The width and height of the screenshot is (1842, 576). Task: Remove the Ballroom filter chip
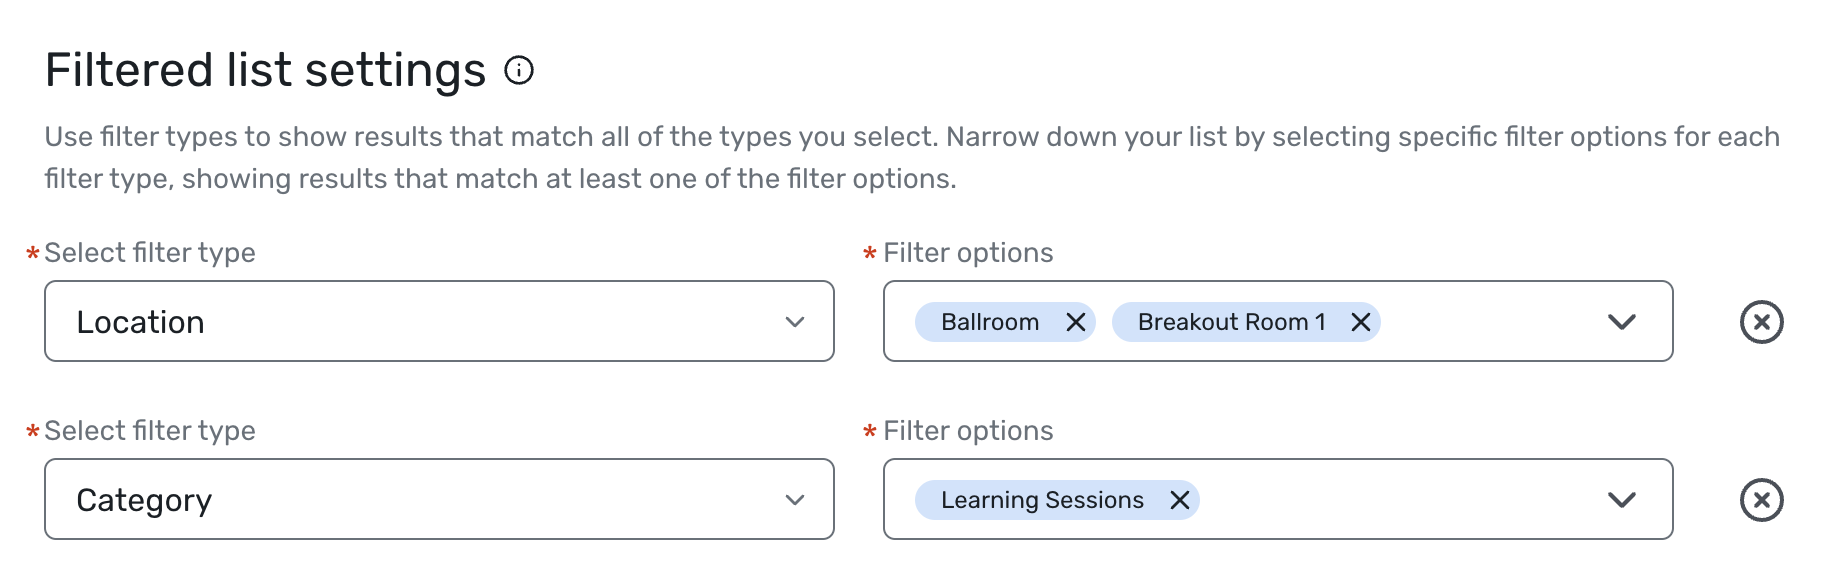pos(1077,322)
